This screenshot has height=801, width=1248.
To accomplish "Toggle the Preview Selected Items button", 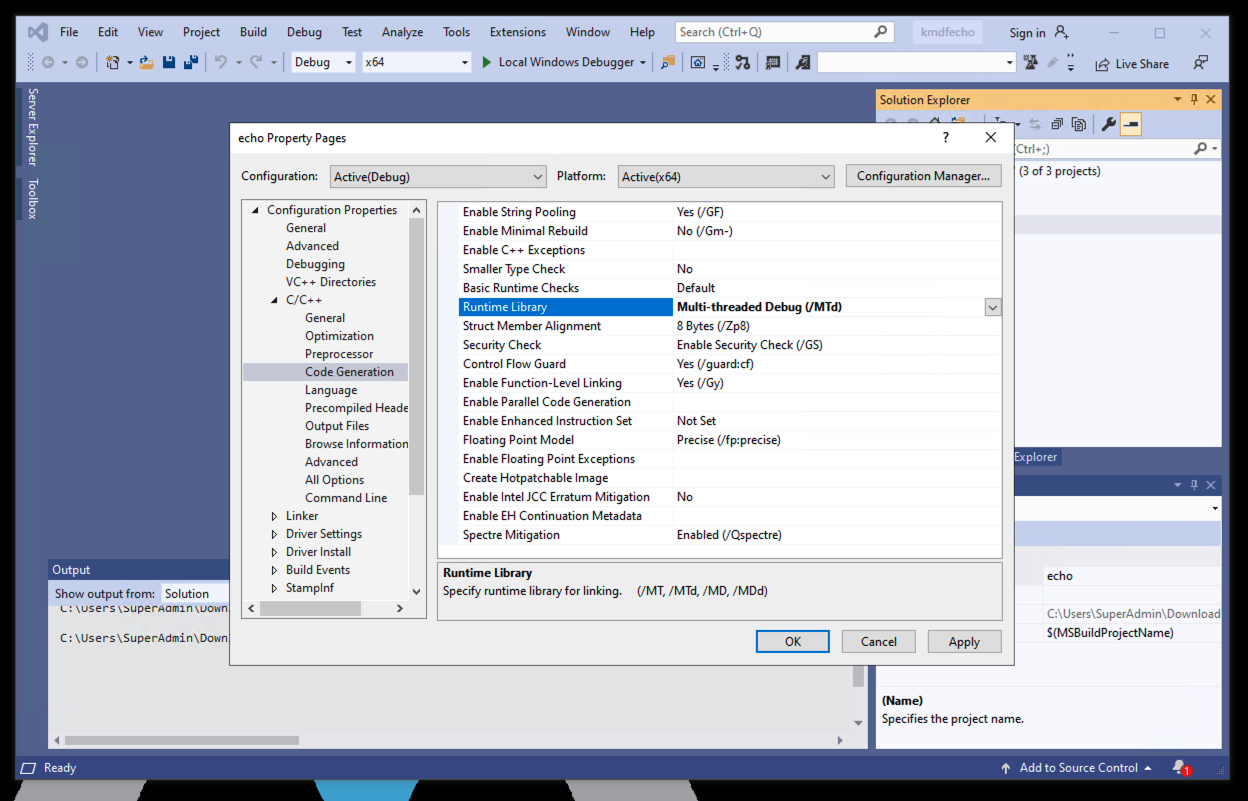I will click(x=1131, y=124).
